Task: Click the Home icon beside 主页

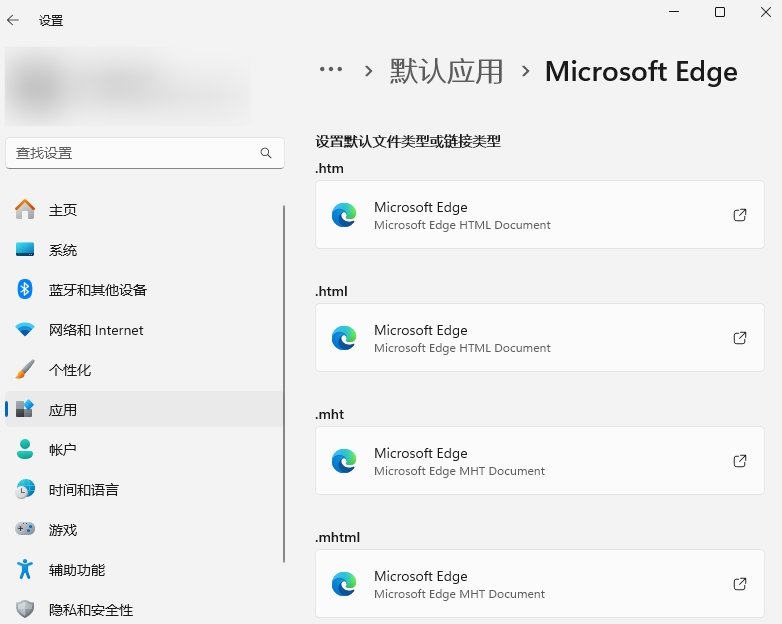Action: [x=25, y=210]
